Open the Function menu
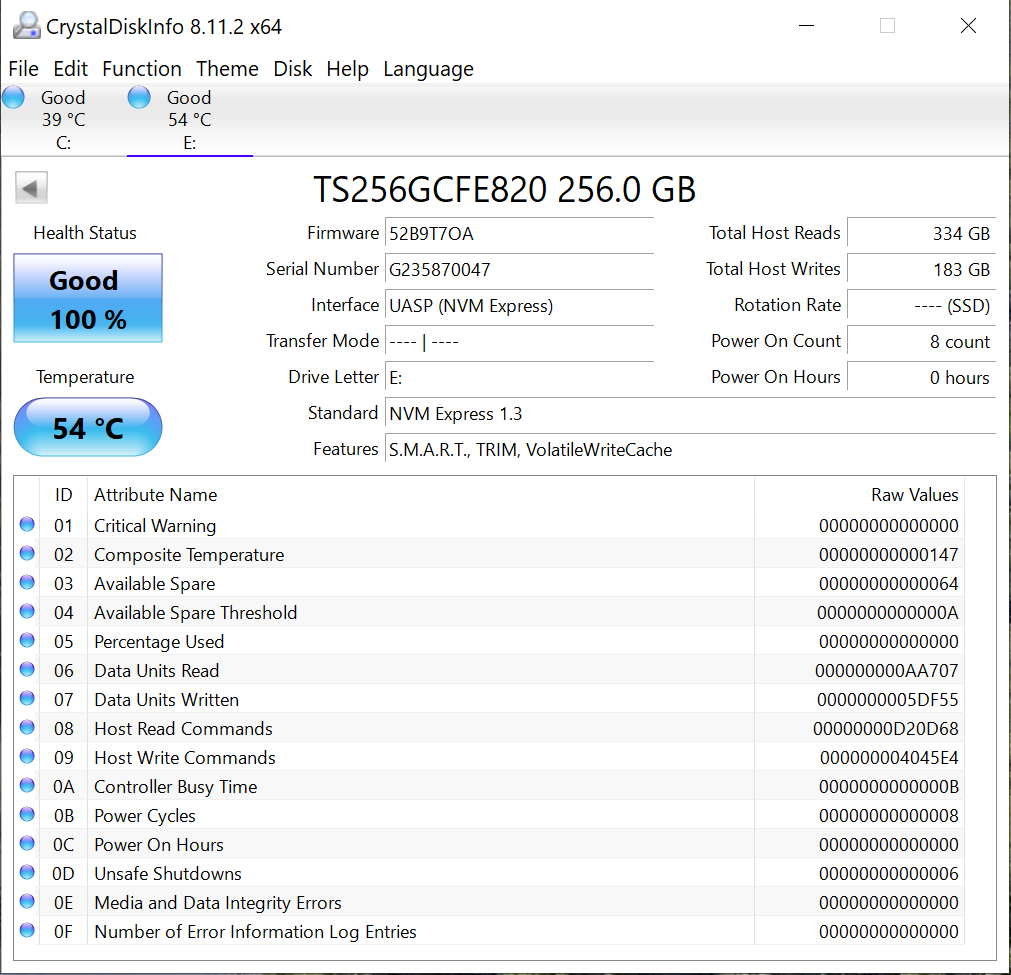The height and width of the screenshot is (975, 1011). pos(142,69)
